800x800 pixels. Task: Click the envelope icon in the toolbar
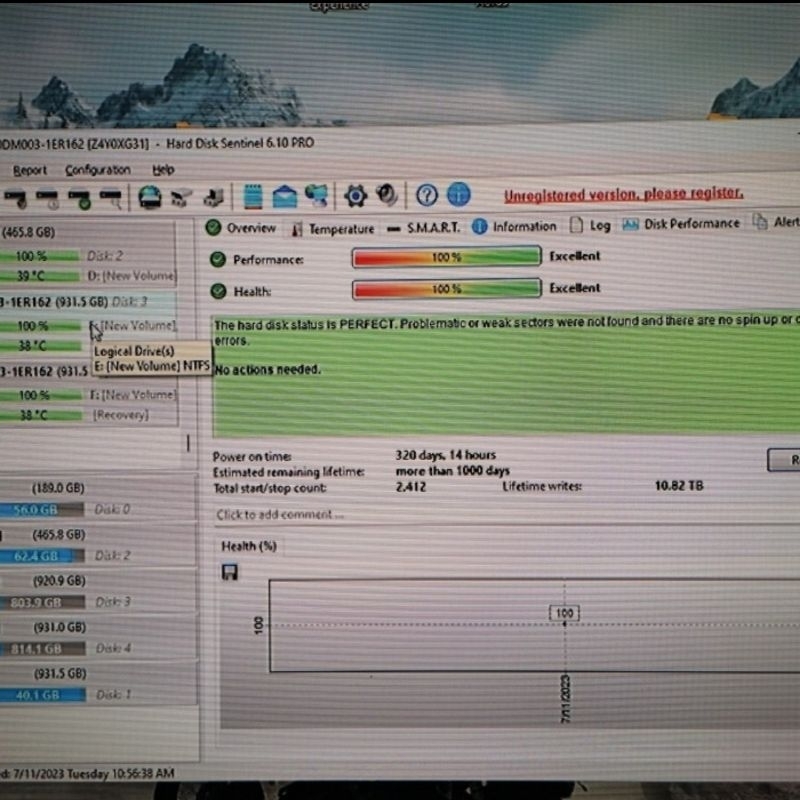[285, 195]
